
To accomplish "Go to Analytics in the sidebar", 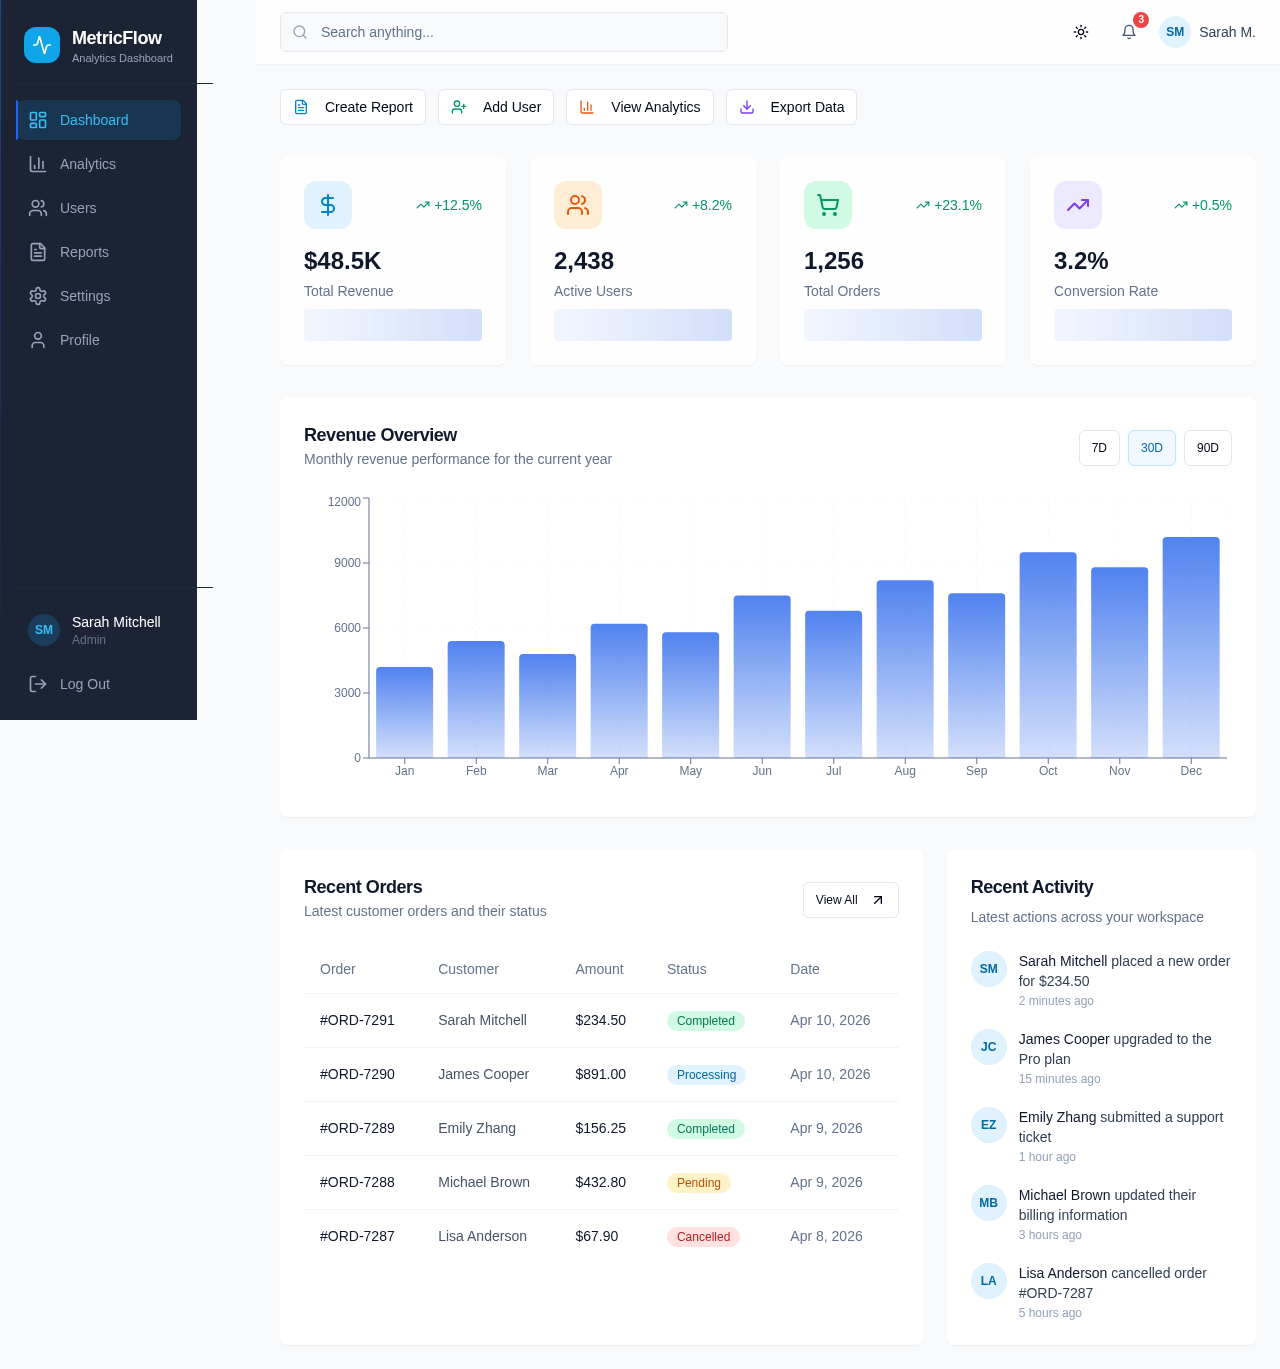I will pos(99,164).
